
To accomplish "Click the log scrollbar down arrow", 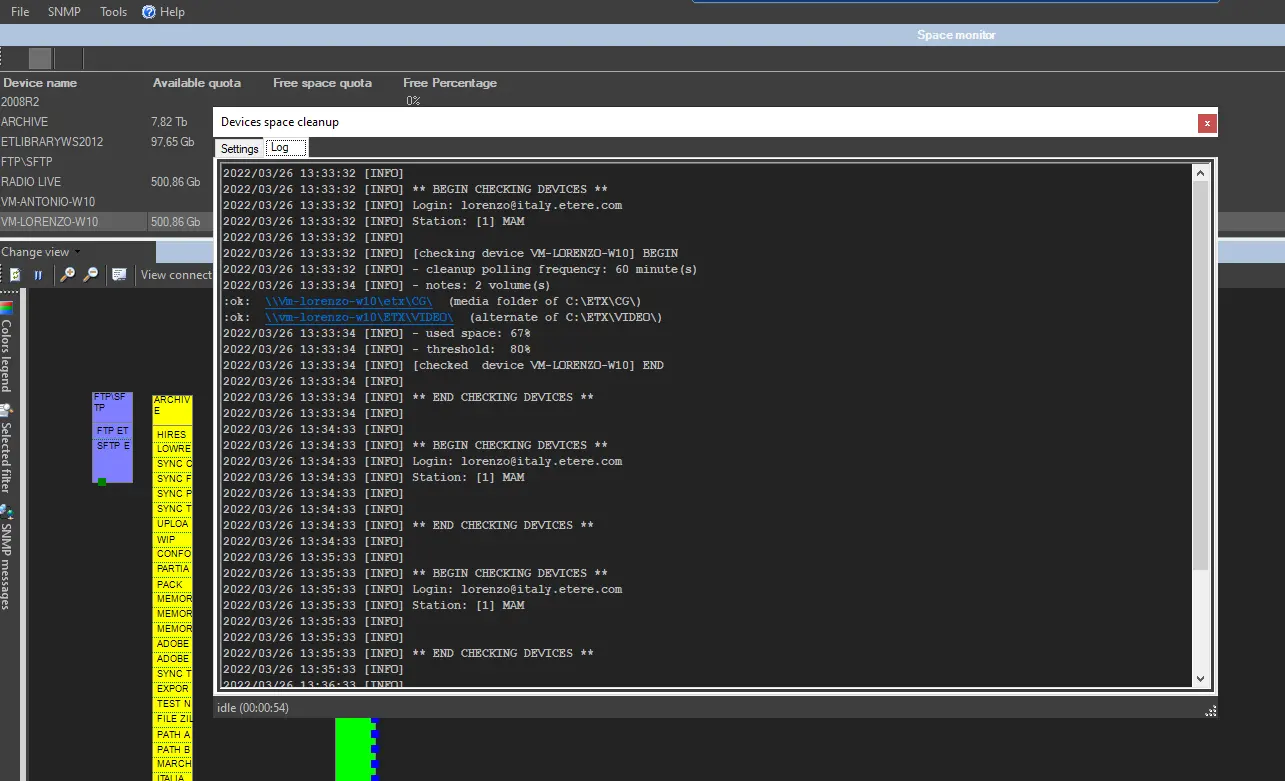I will click(1201, 679).
